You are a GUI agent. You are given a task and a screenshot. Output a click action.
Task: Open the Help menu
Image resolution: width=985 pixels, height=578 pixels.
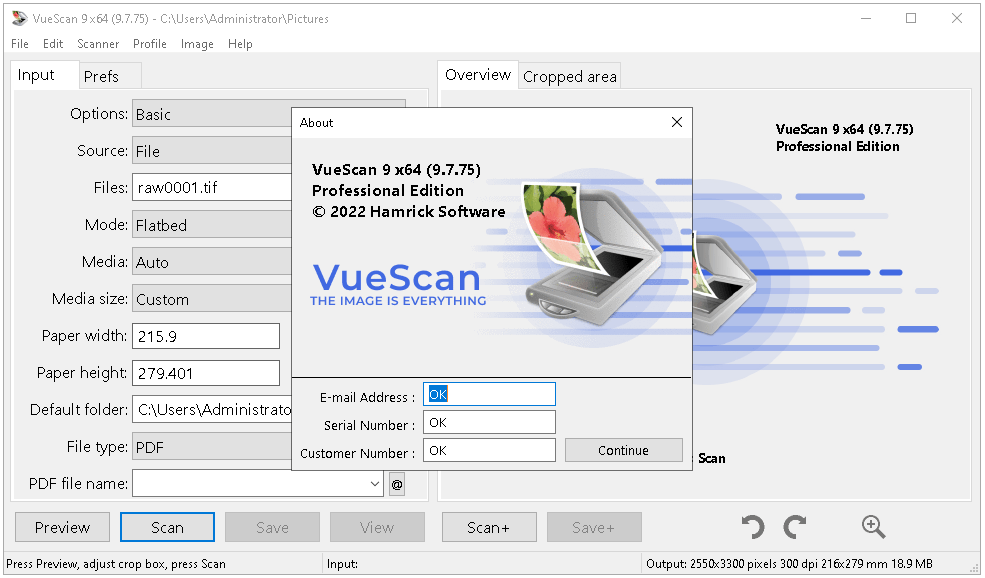(x=240, y=44)
